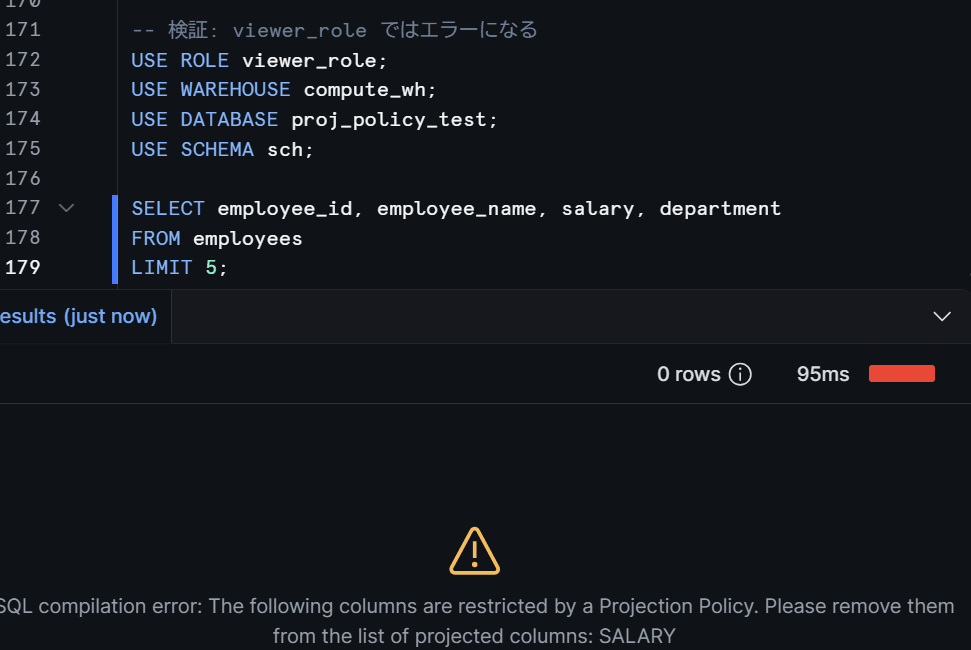Click the 95ms execution time label

pyautogui.click(x=823, y=374)
